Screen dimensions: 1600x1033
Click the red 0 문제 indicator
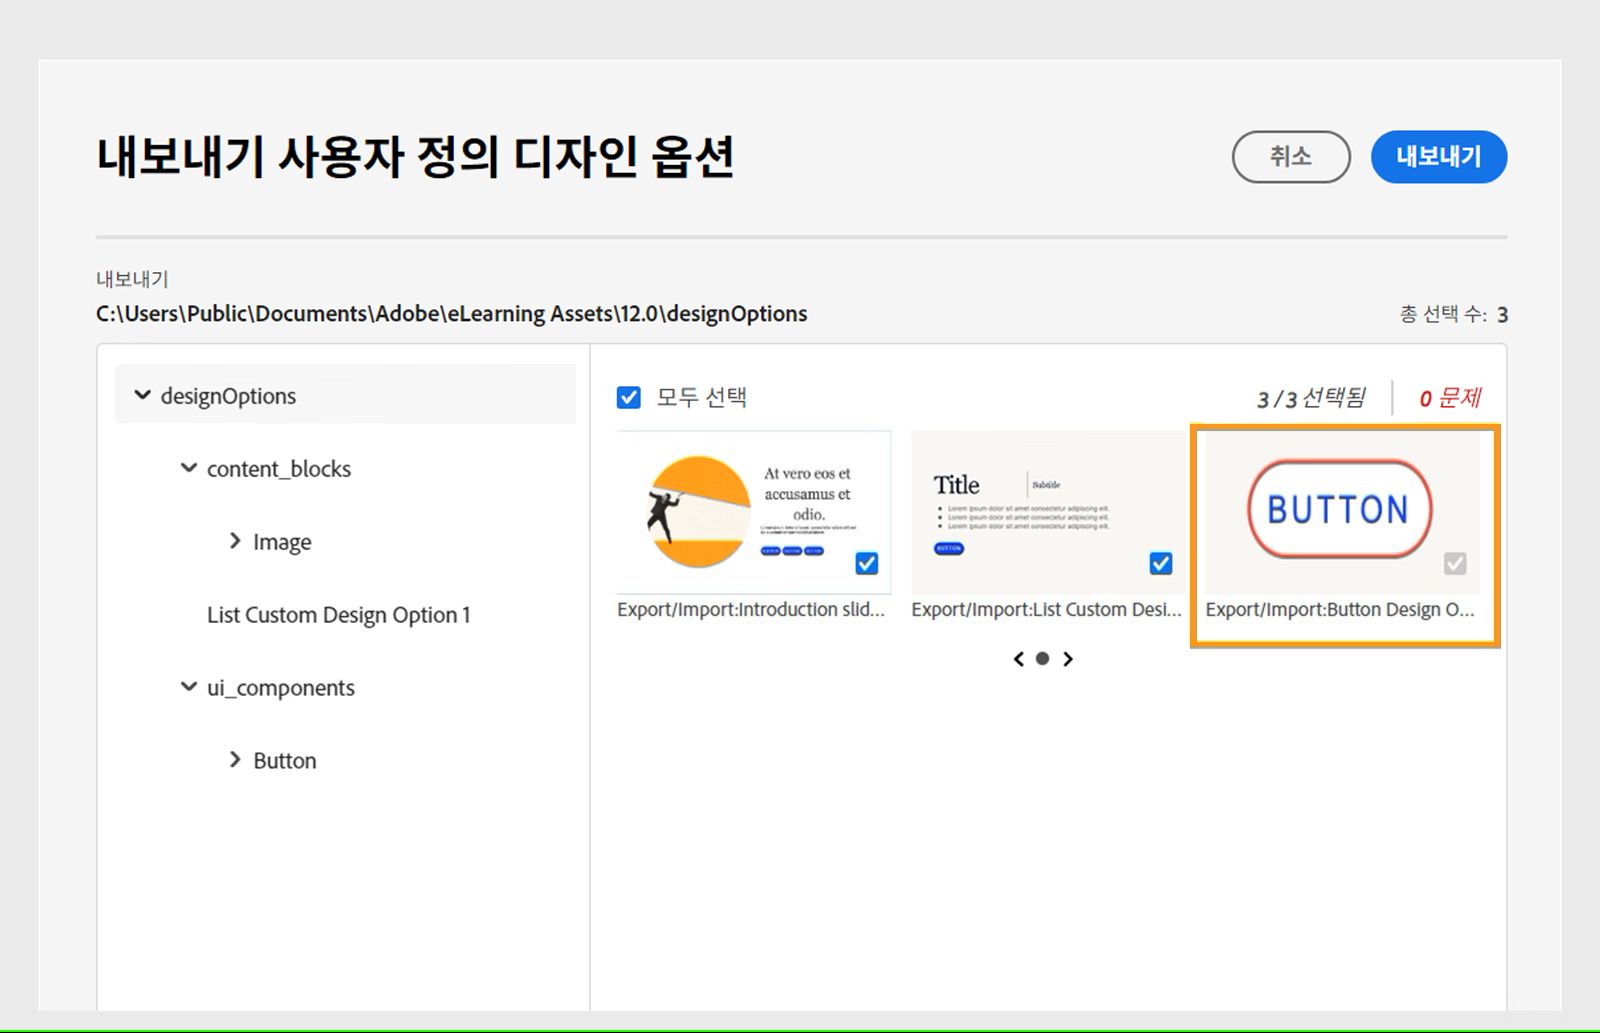1451,398
